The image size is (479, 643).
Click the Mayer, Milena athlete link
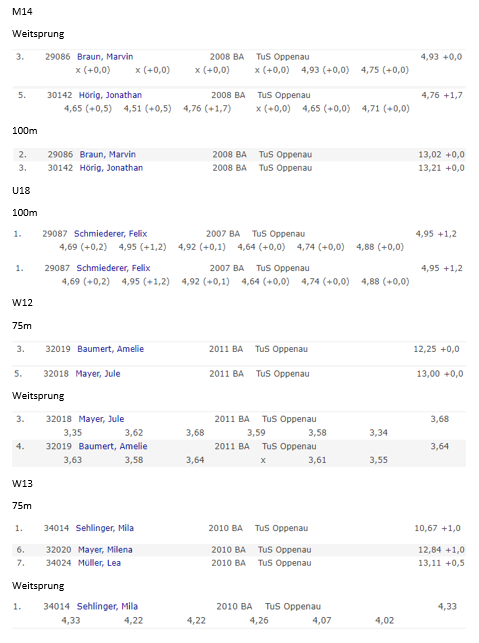tap(105, 550)
